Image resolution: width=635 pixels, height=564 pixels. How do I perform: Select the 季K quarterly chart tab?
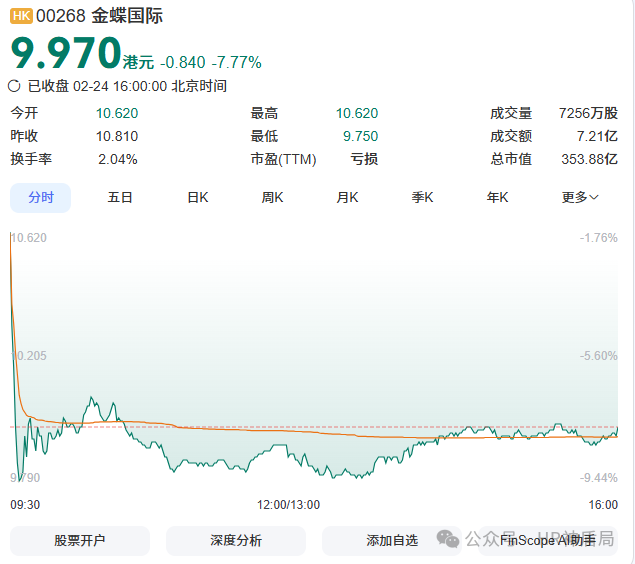point(422,198)
